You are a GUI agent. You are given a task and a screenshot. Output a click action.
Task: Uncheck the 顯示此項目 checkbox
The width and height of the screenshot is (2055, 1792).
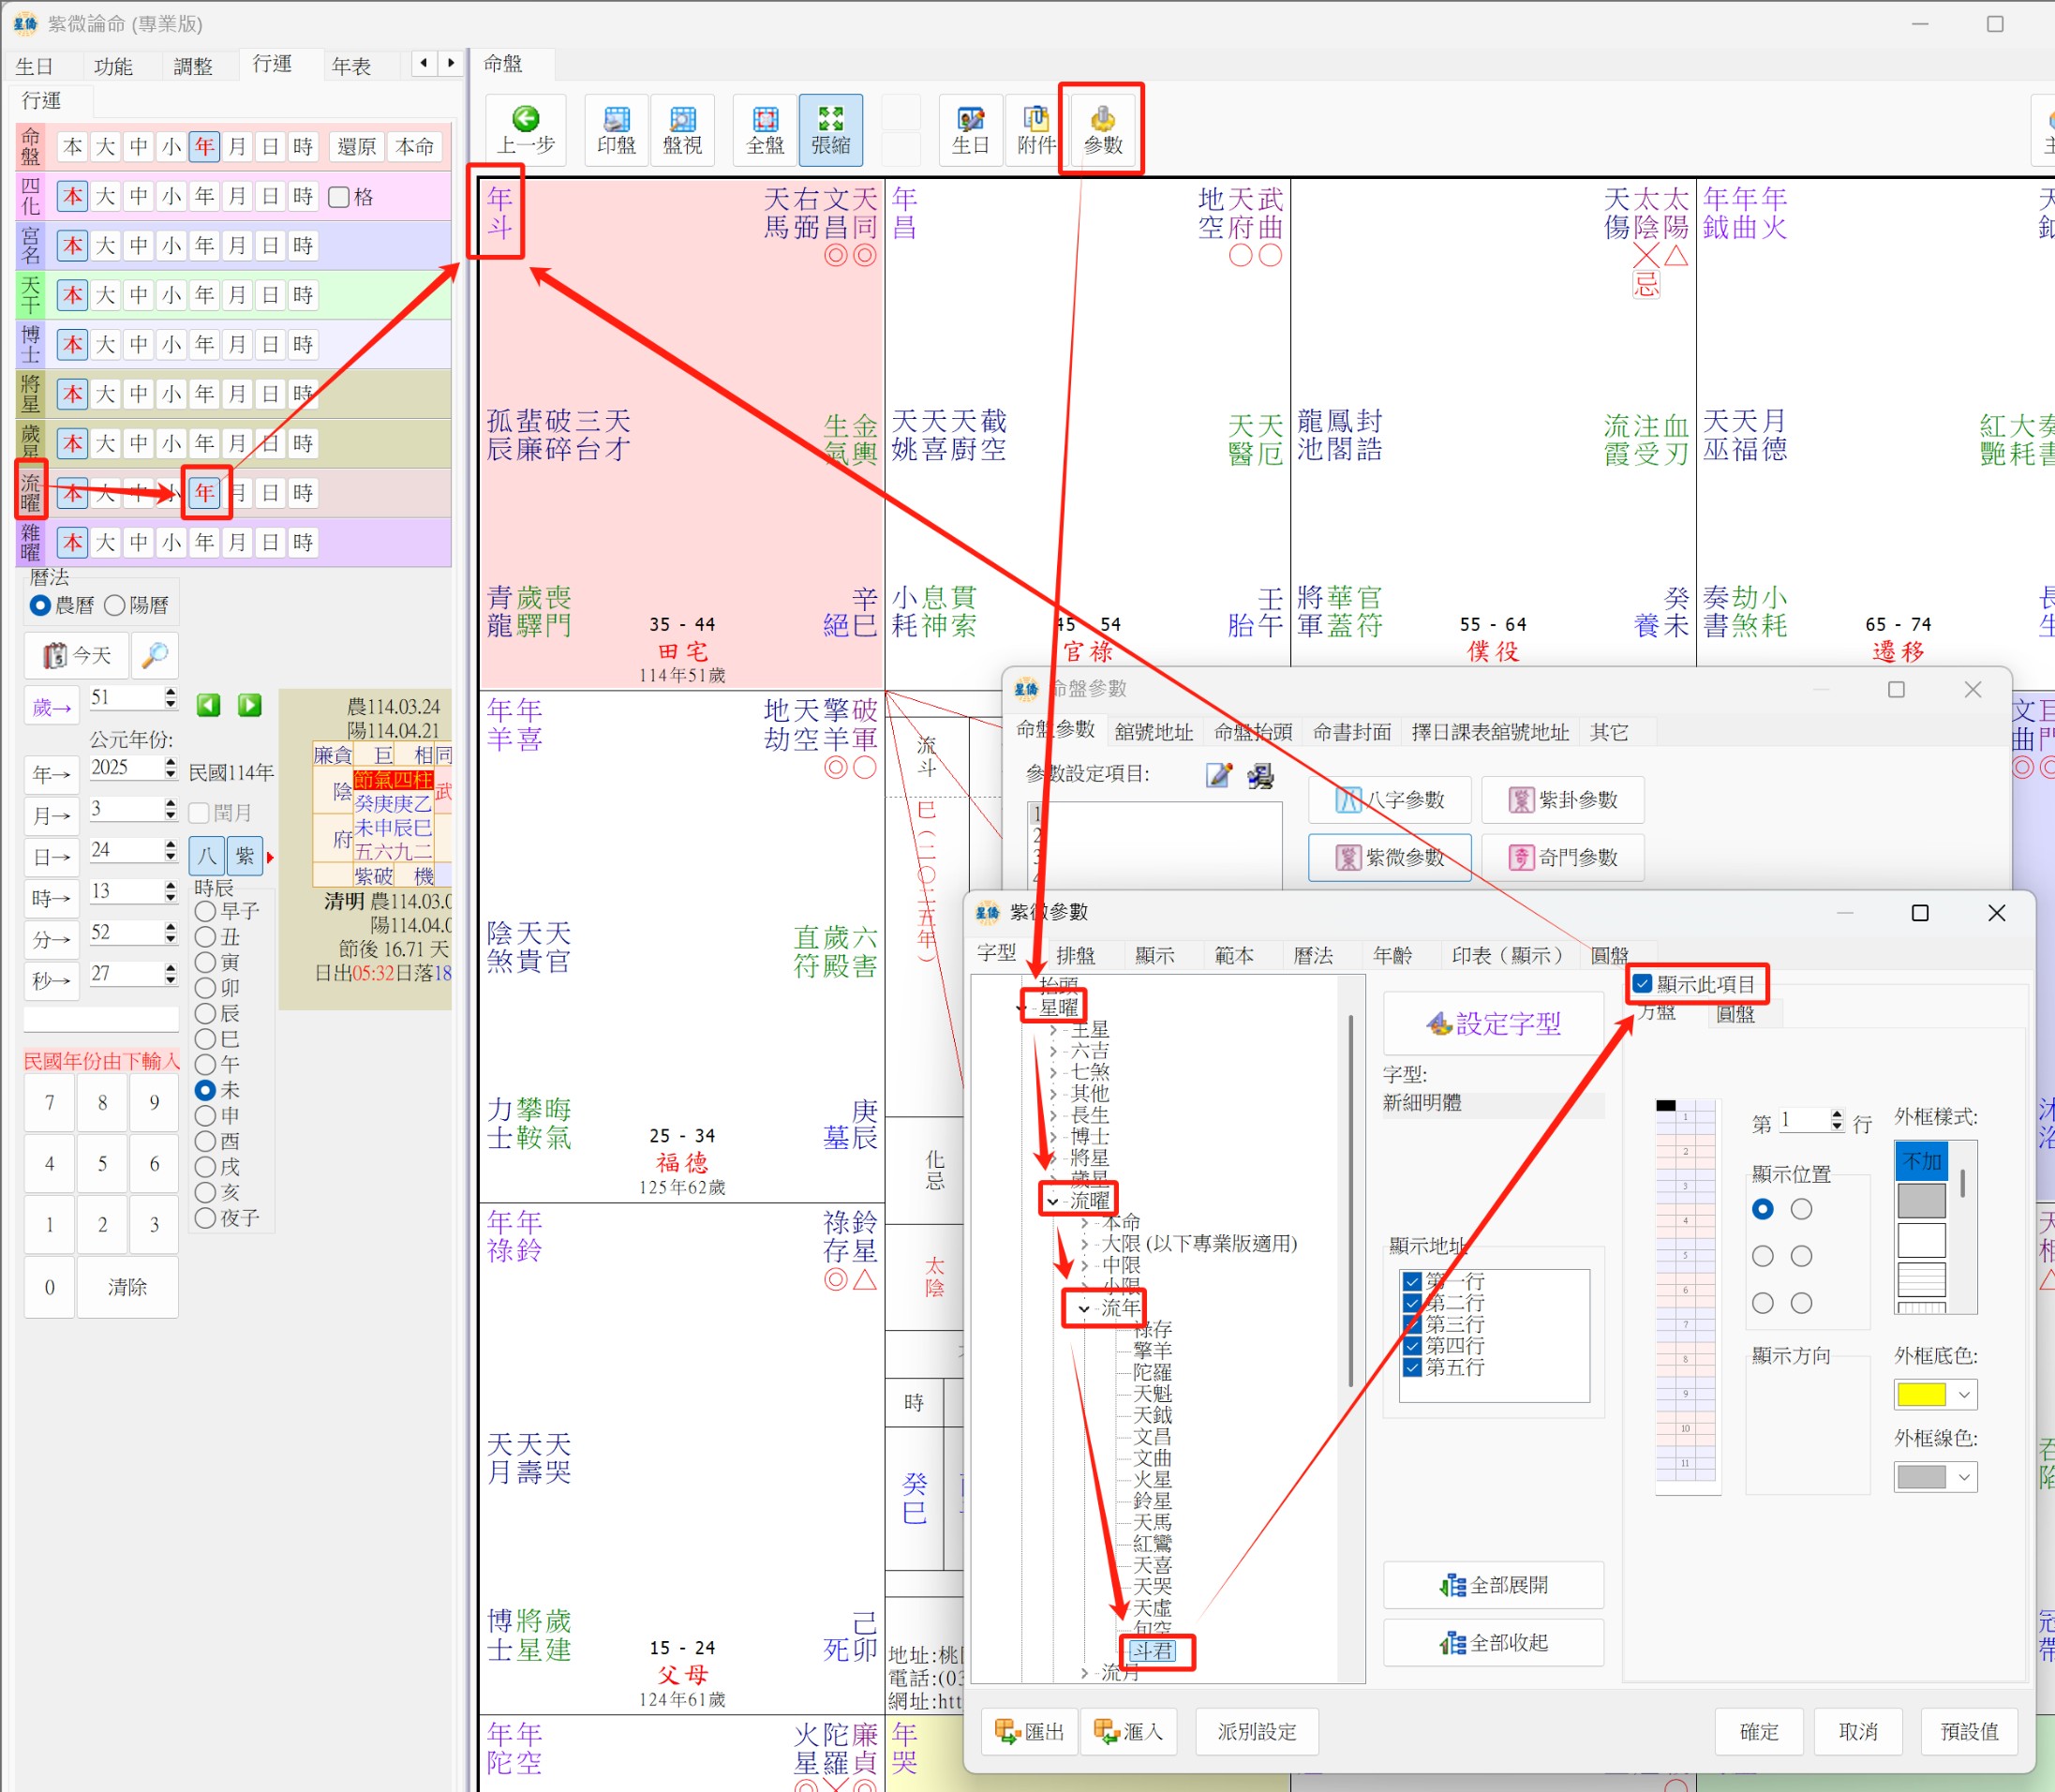click(x=1642, y=984)
